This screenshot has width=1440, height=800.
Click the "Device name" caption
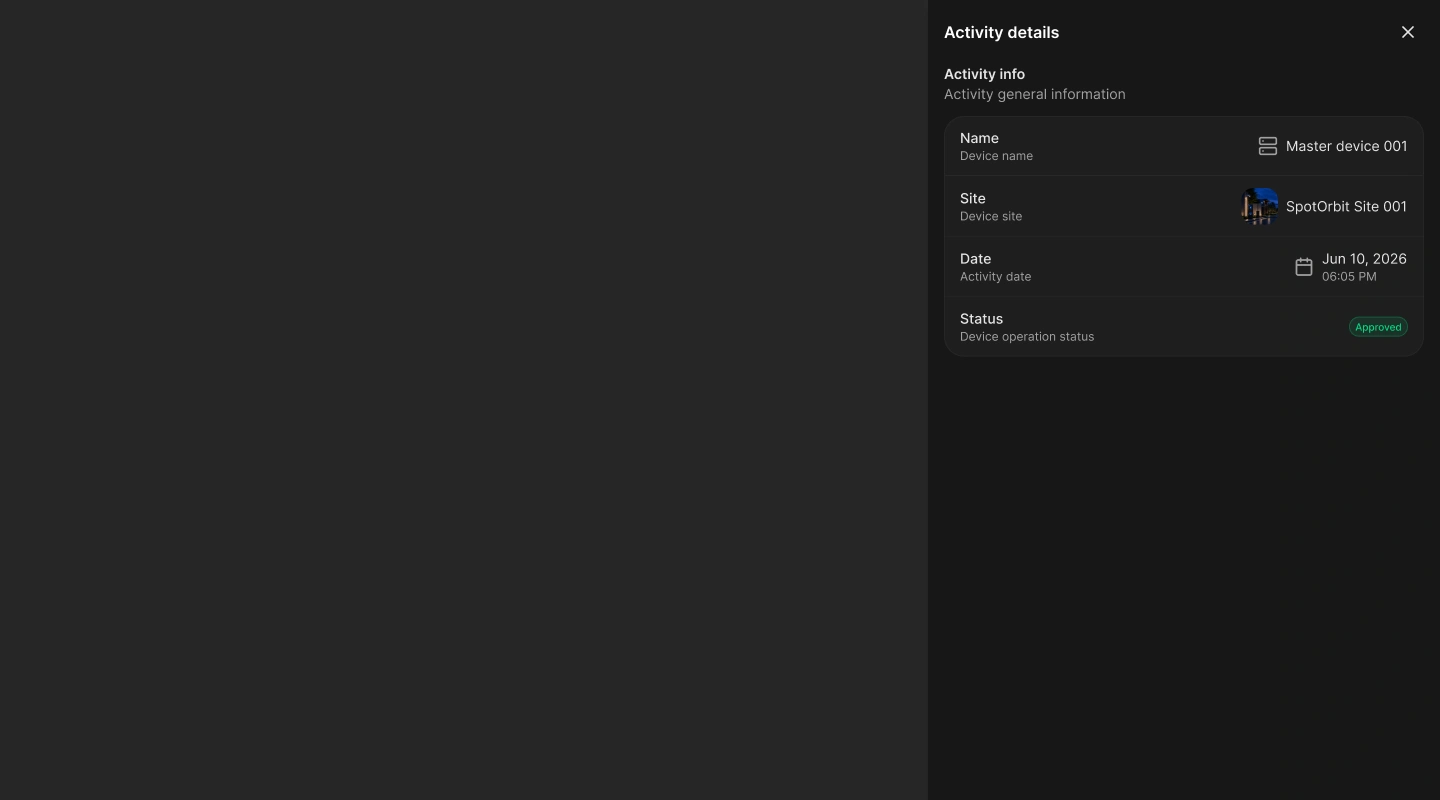(x=996, y=156)
